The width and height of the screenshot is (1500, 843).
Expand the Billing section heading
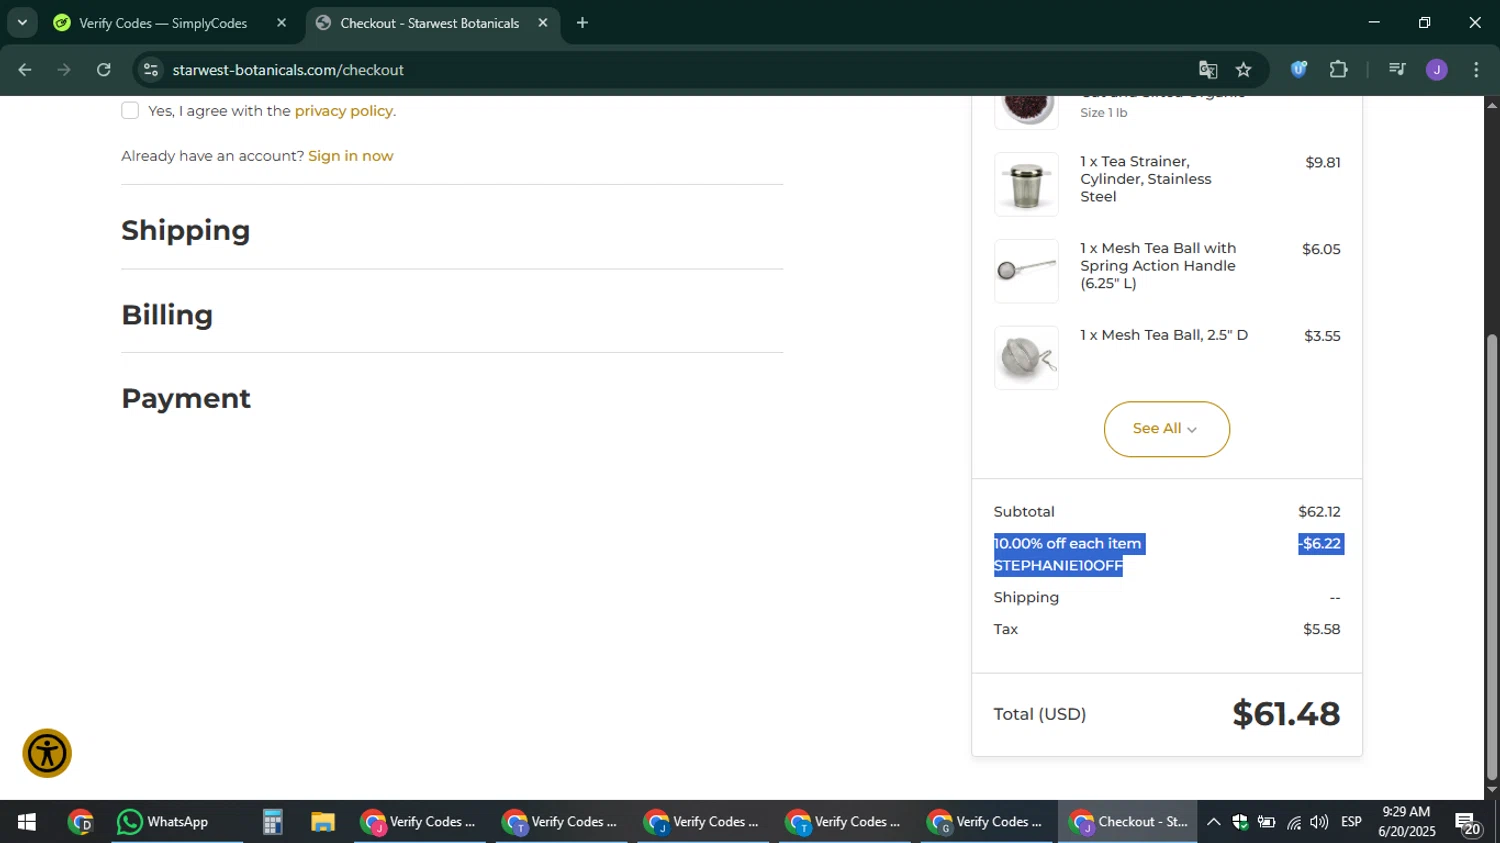(167, 315)
